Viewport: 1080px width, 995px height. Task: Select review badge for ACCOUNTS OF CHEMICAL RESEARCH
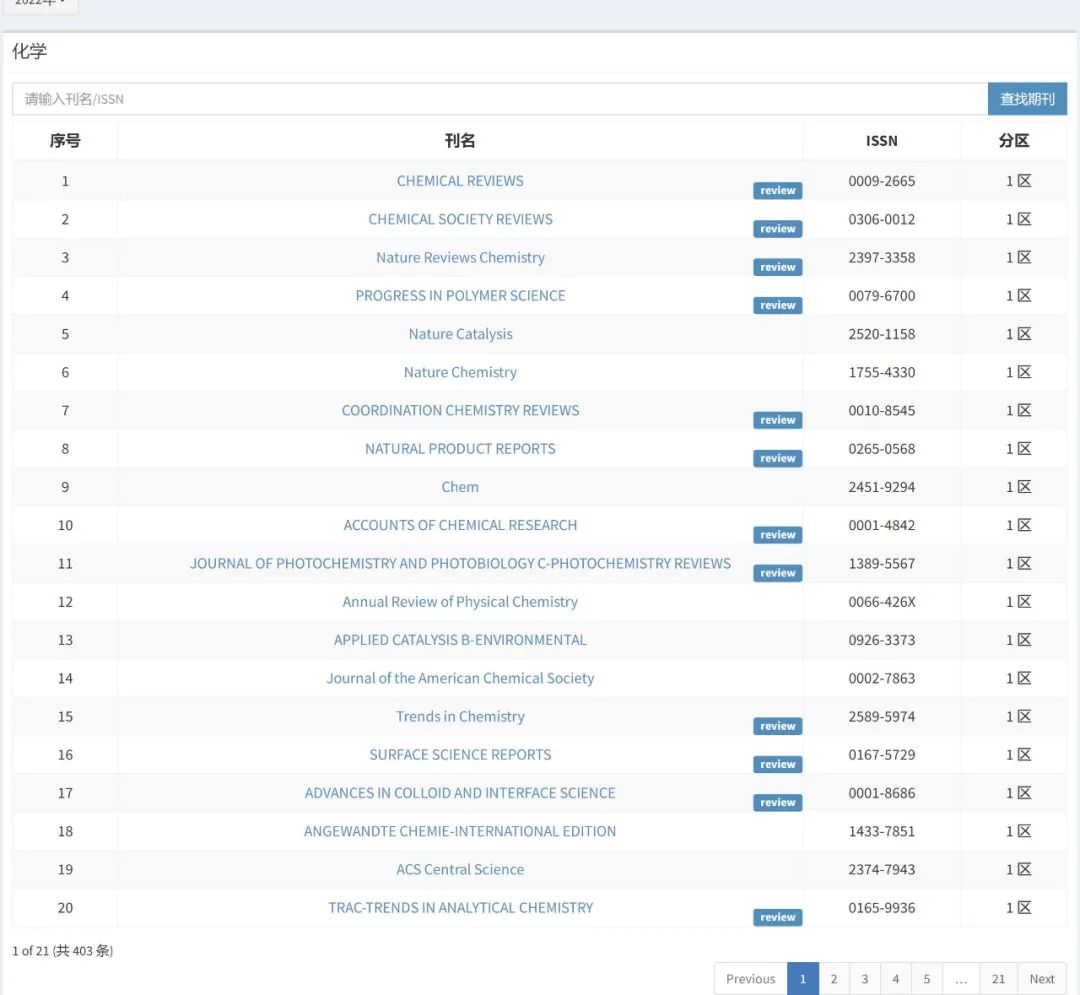(x=777, y=535)
